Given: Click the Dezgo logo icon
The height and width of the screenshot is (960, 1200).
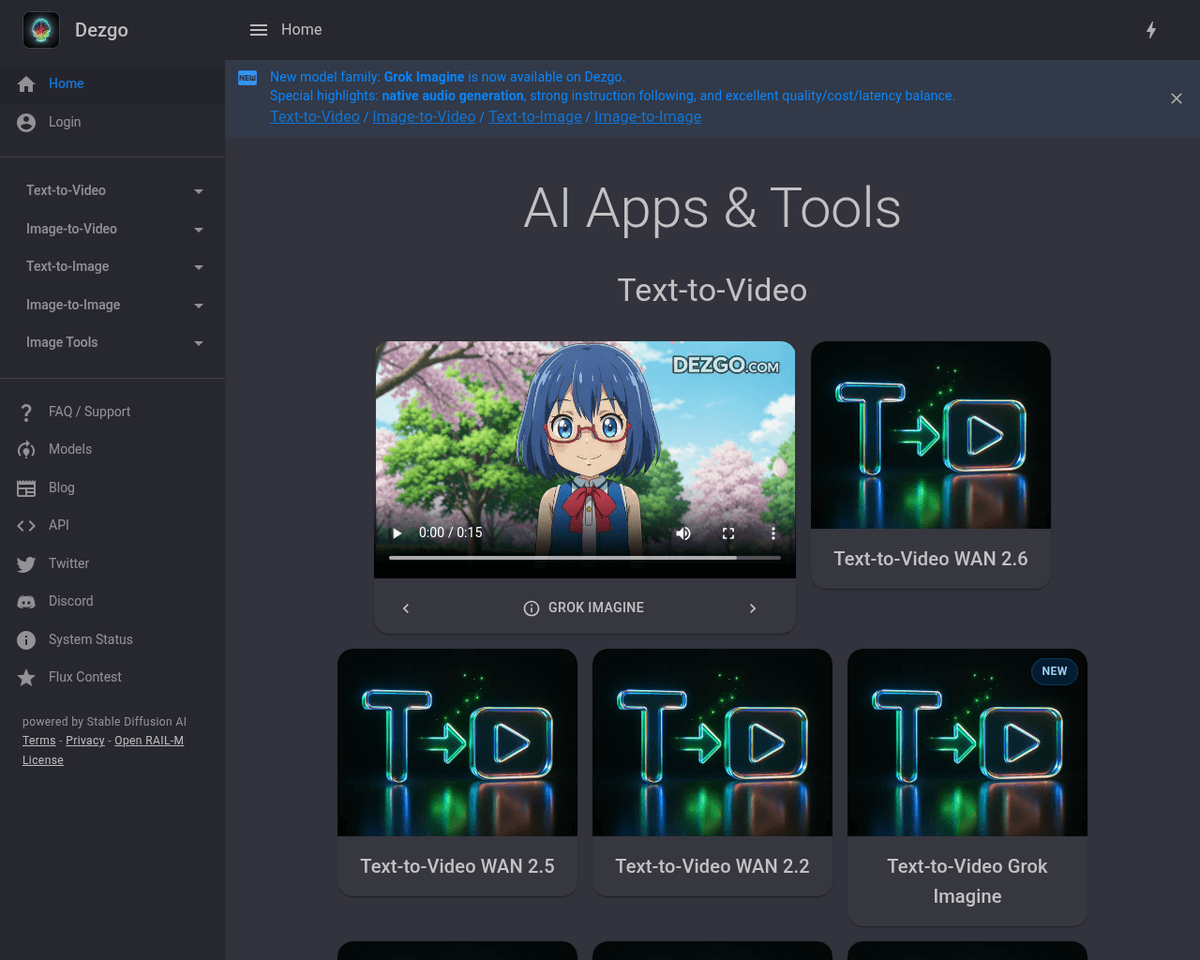Looking at the screenshot, I should click(x=41, y=30).
